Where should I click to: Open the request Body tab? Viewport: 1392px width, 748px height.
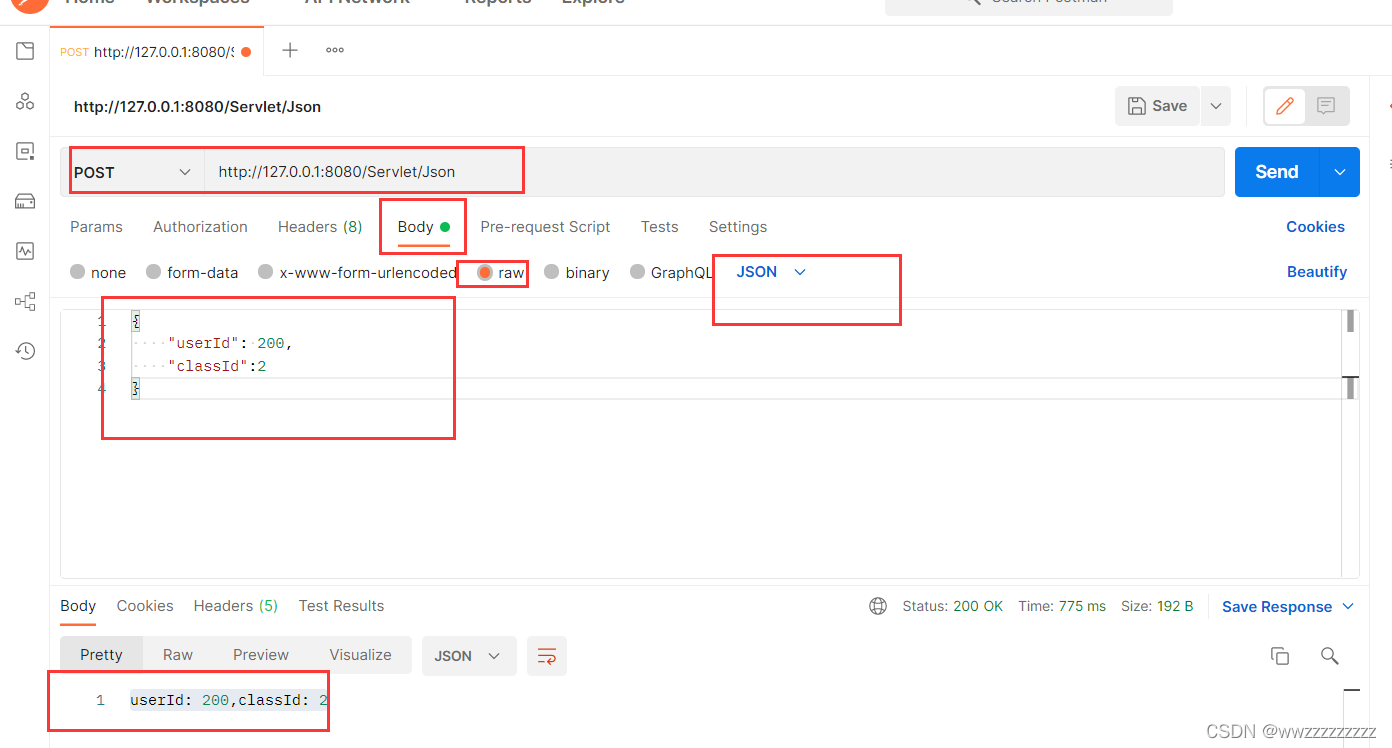click(423, 227)
